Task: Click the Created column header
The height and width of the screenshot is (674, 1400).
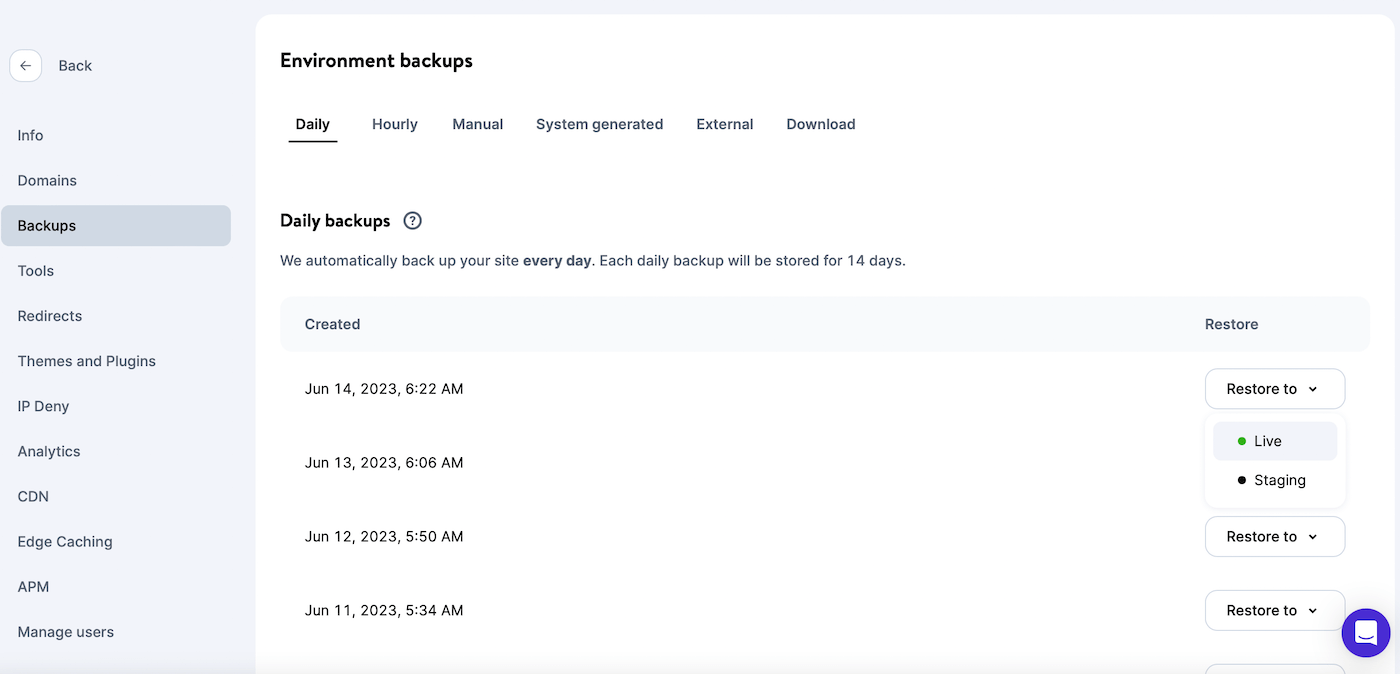Action: click(332, 323)
